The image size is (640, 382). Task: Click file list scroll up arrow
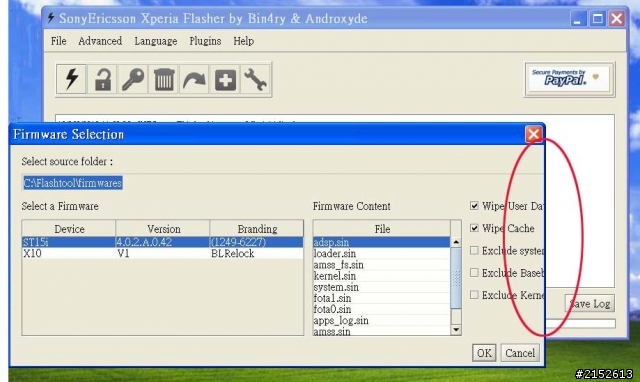tap(456, 242)
